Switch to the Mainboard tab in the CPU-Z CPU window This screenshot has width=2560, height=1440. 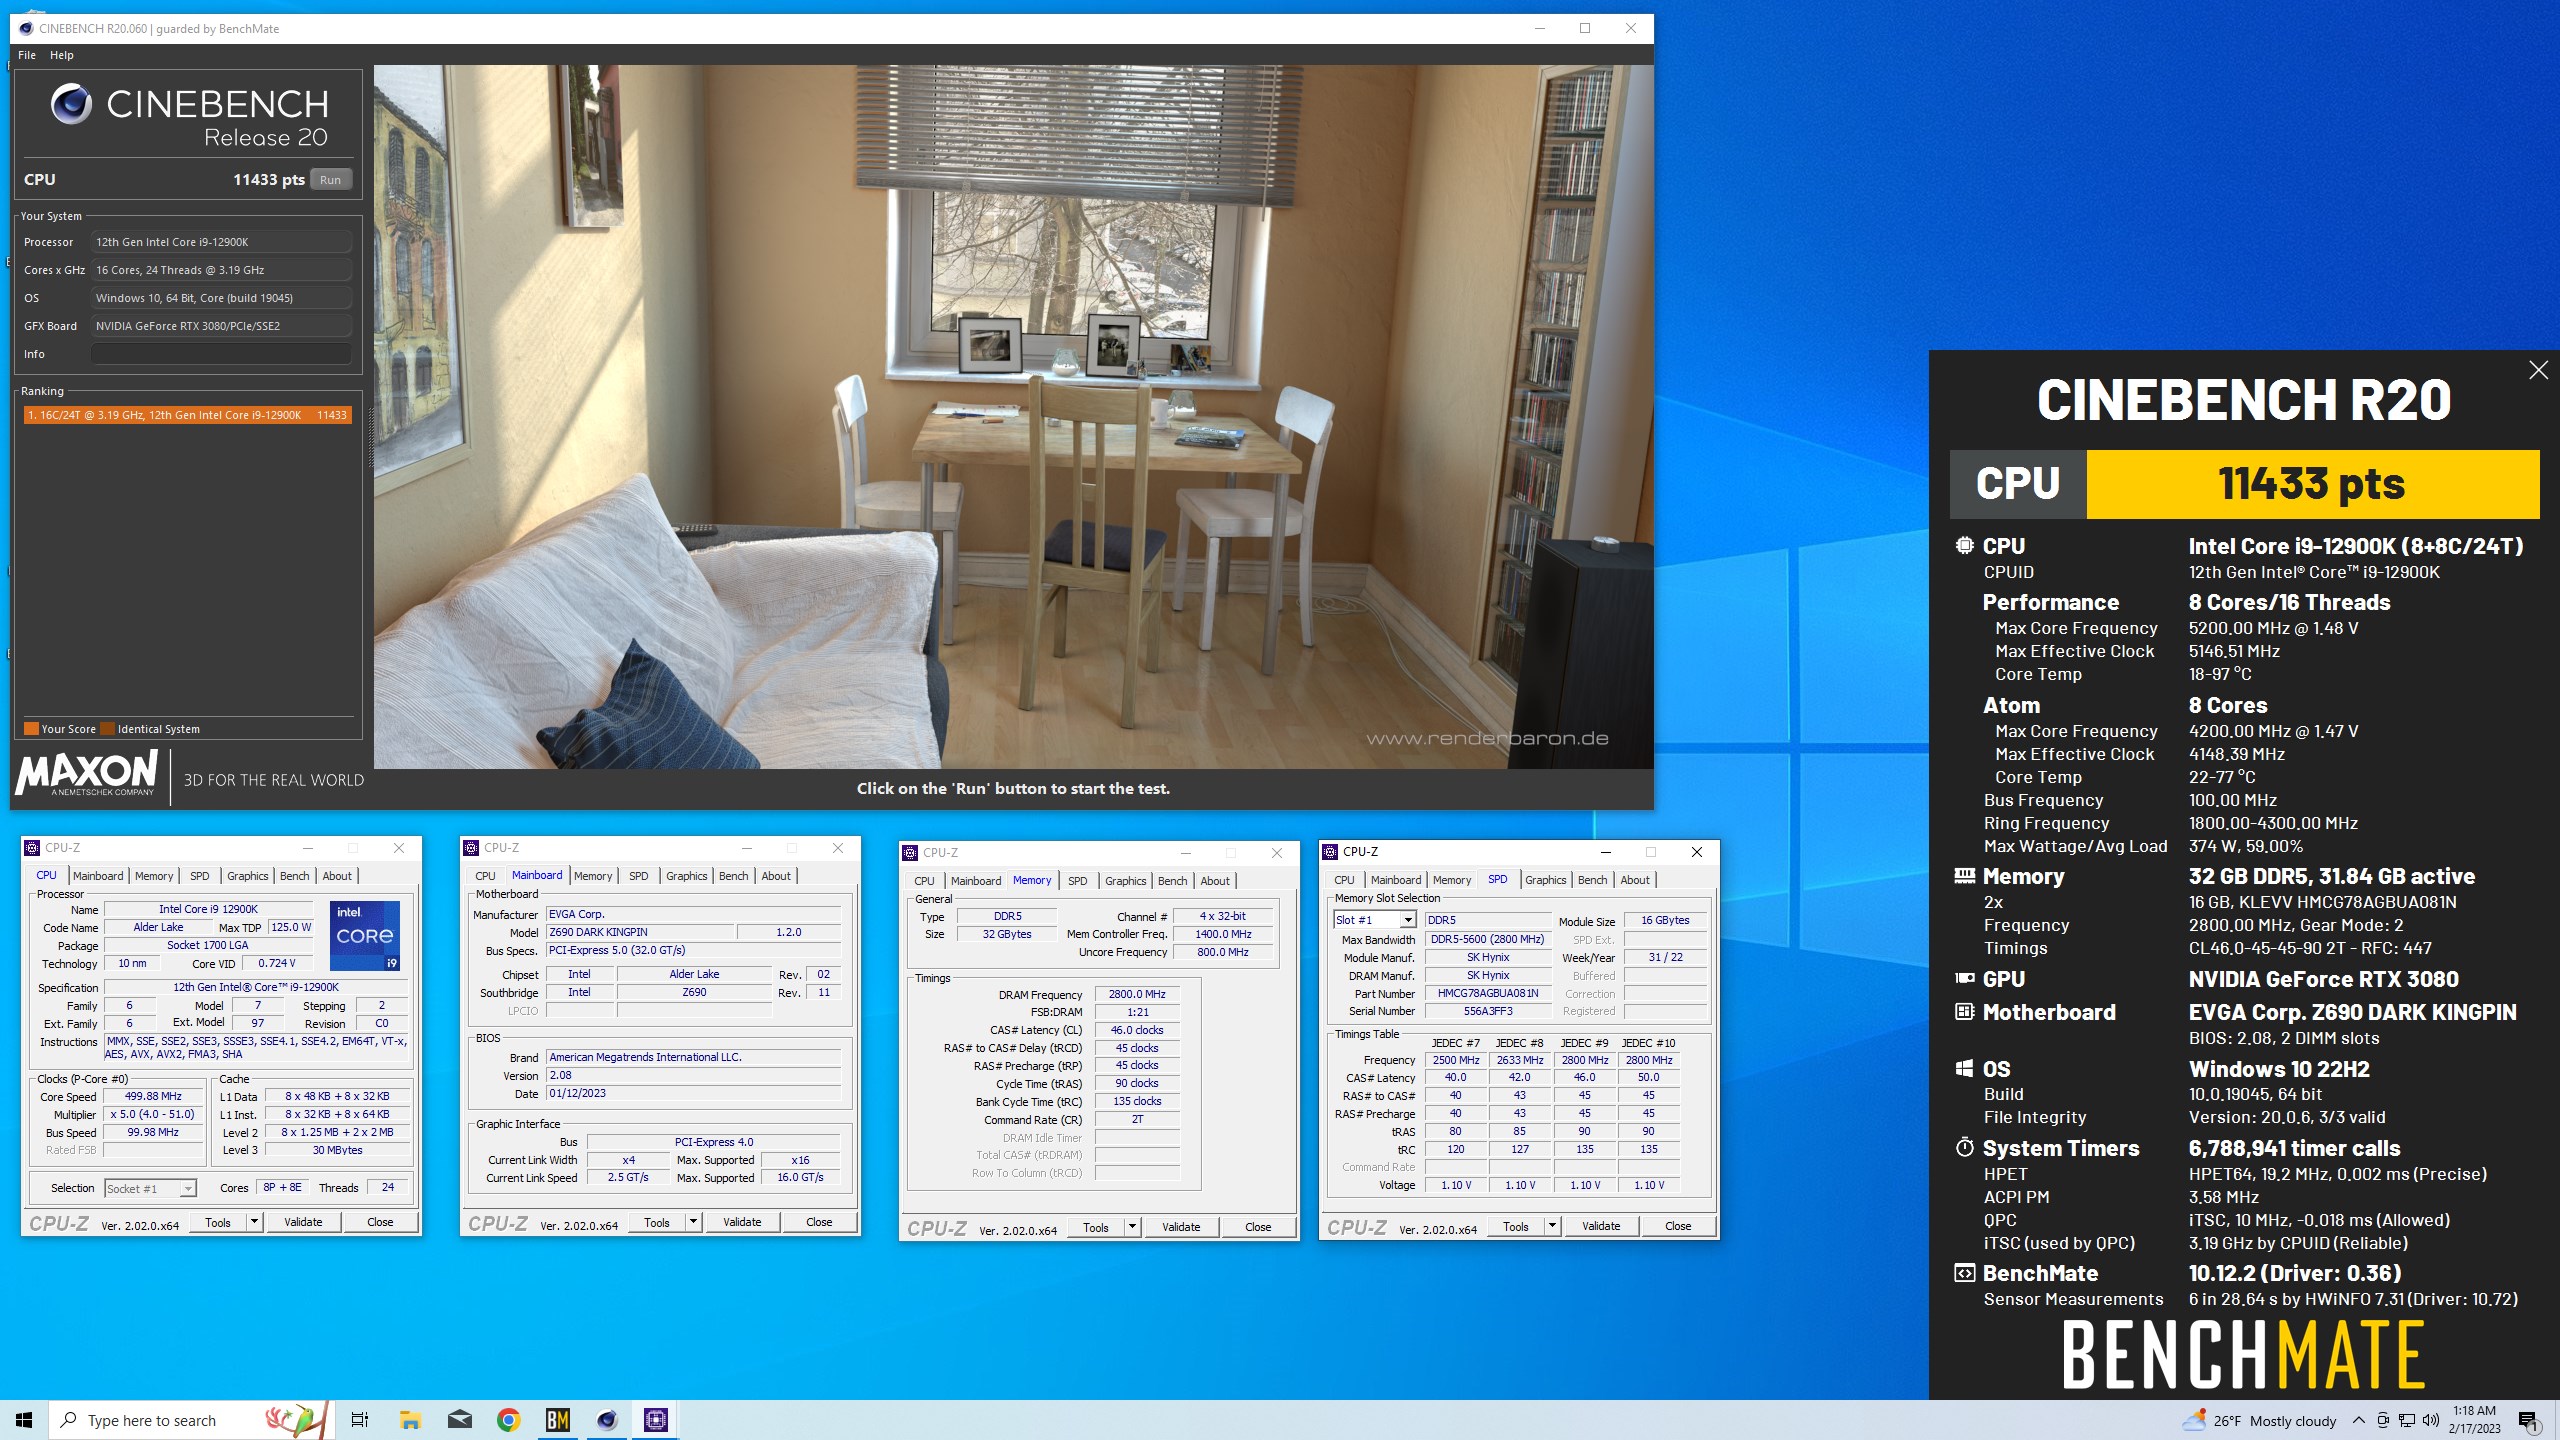[x=98, y=876]
